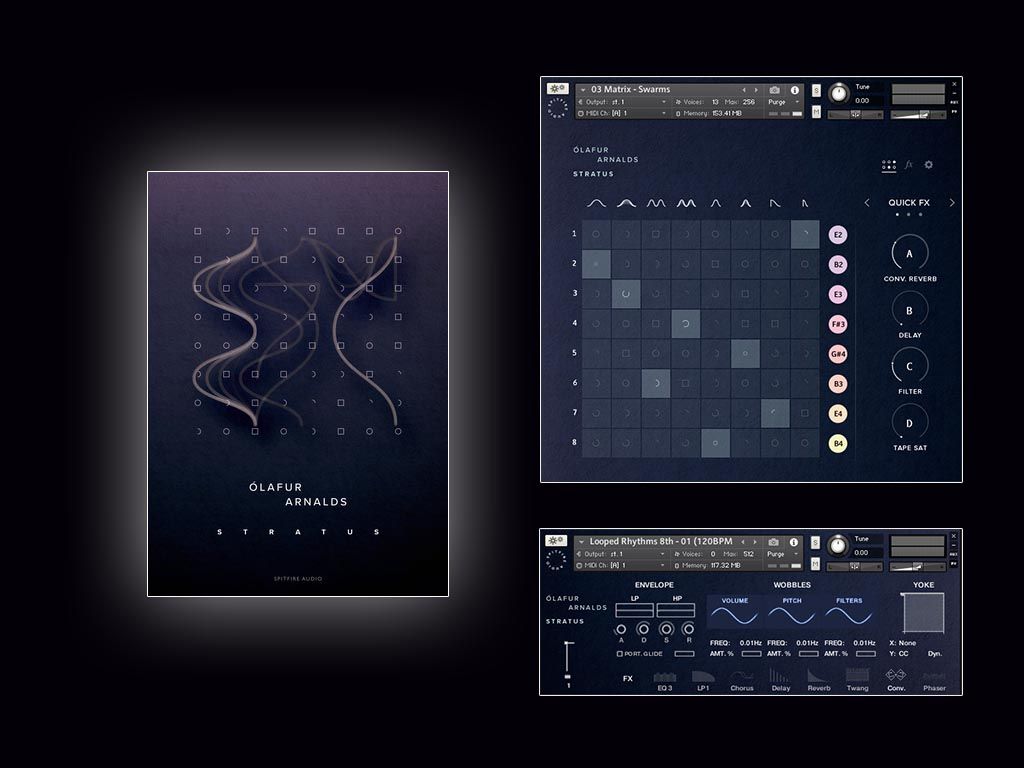
Task: Click the matrix grid view icon
Action: click(x=889, y=165)
